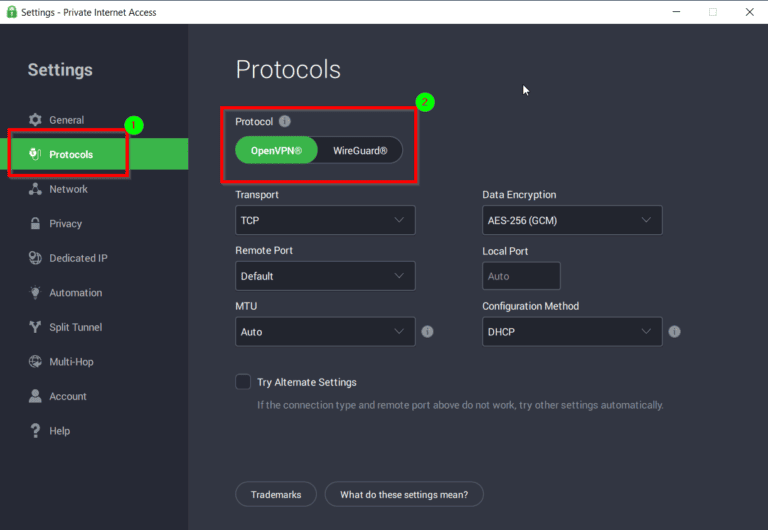
Task: Click the Trademarks button
Action: point(276,494)
